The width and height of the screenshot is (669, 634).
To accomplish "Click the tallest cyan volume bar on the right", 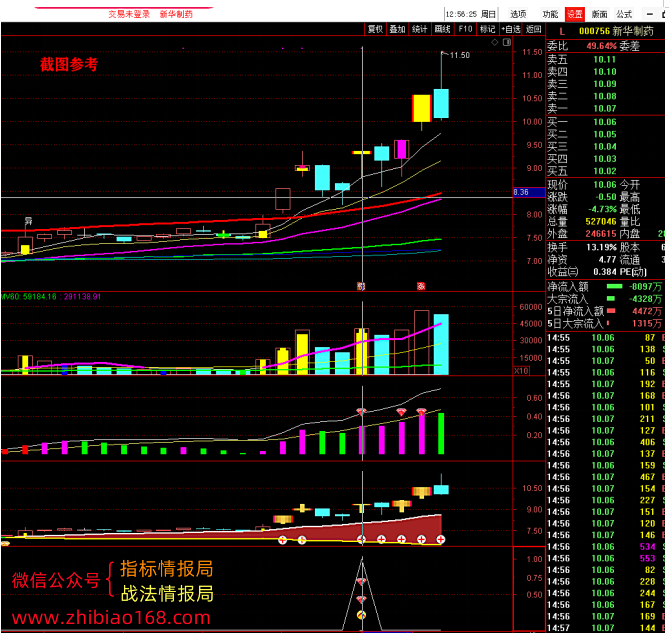I will click(441, 344).
